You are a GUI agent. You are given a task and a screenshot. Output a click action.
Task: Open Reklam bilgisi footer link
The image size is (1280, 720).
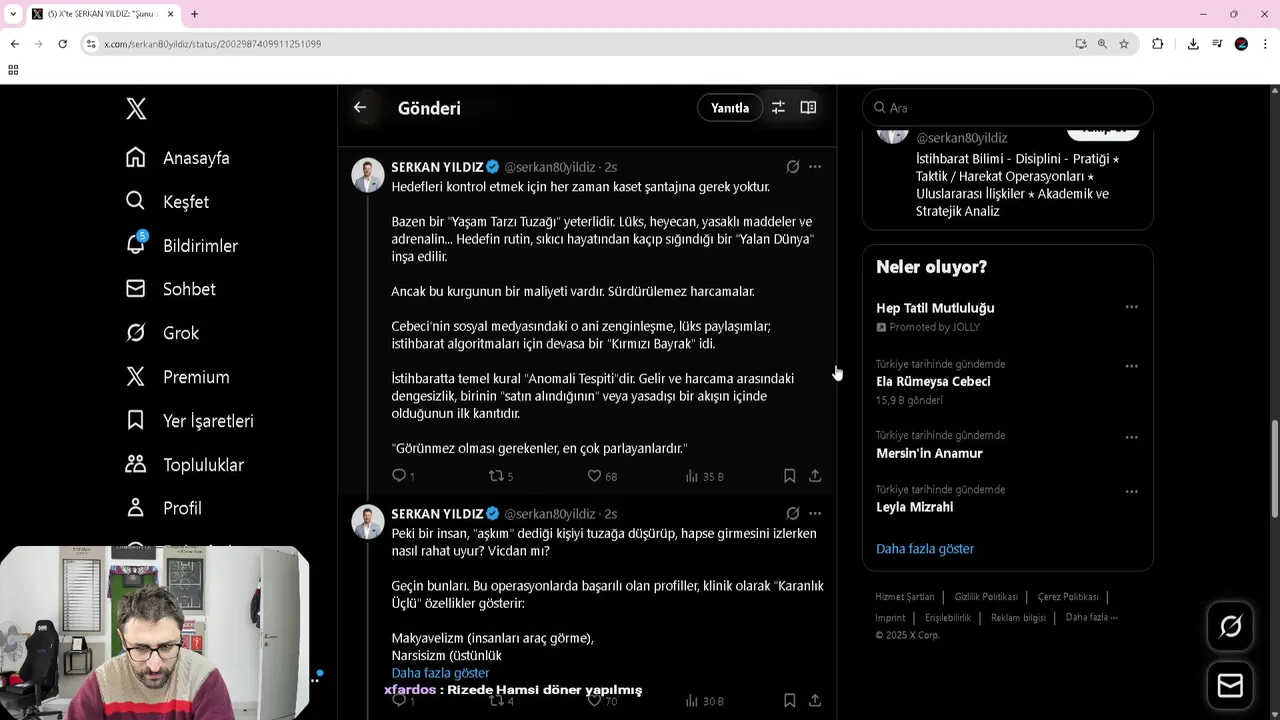point(1018,618)
